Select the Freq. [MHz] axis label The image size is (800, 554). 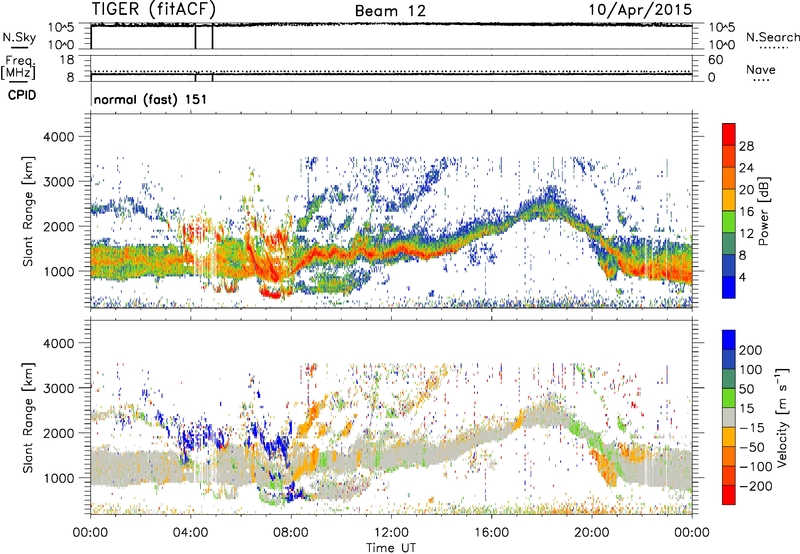click(18, 67)
